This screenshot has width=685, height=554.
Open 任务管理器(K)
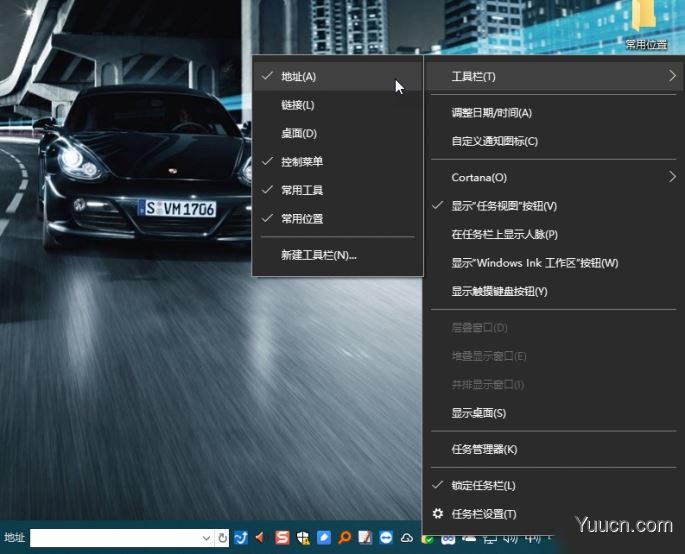coord(554,449)
